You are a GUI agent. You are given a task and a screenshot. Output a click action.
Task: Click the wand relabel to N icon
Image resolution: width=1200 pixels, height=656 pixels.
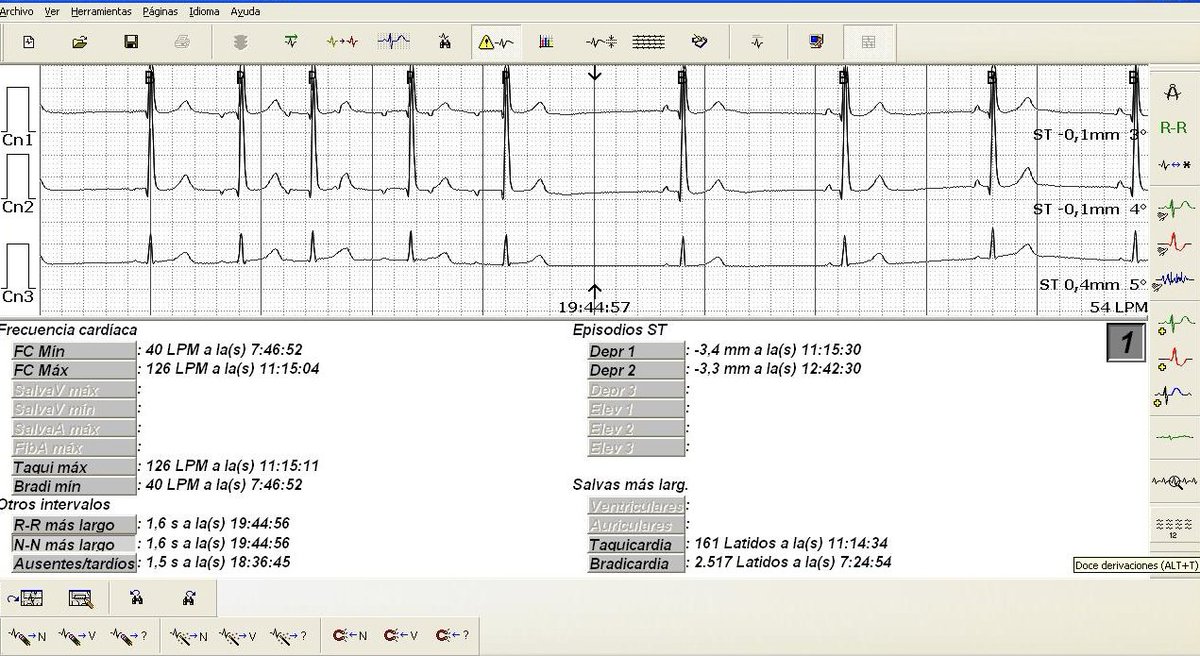189,634
